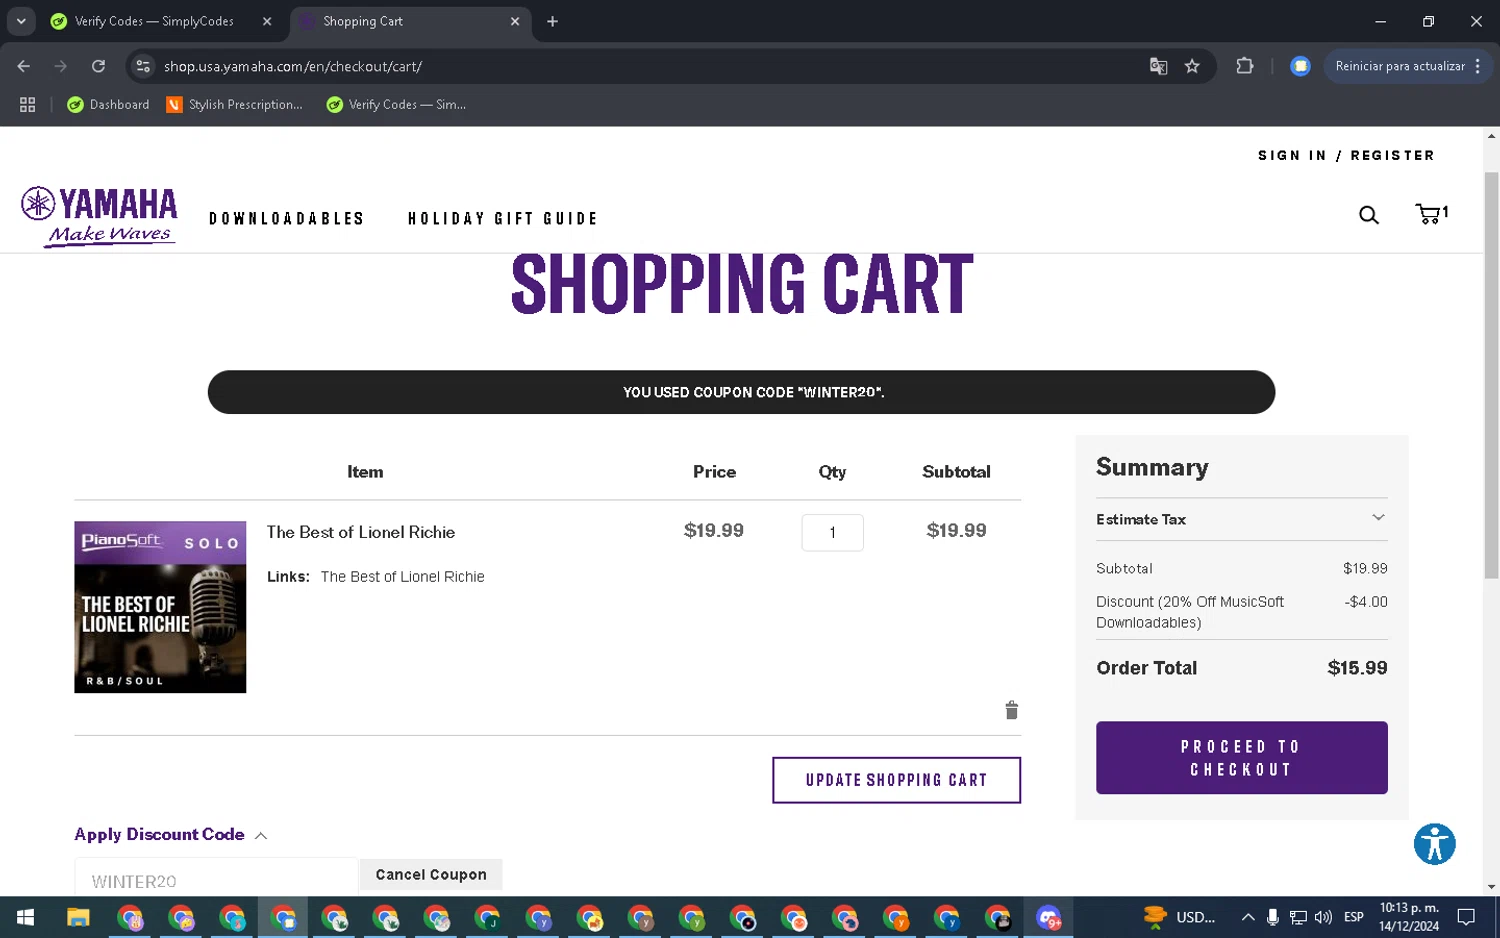Reload the page
This screenshot has height=938, width=1500.
(x=98, y=66)
